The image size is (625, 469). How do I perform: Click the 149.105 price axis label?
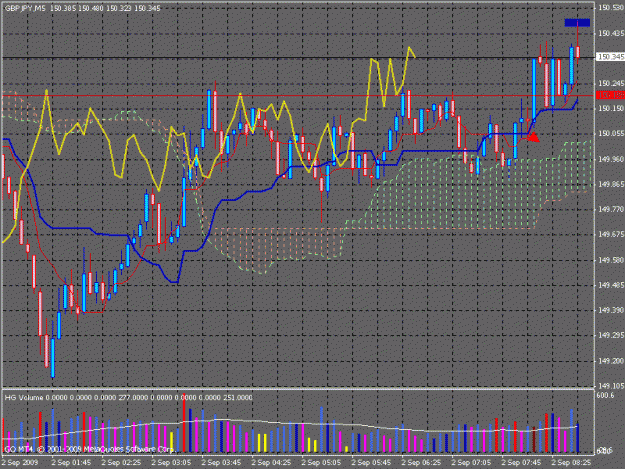click(611, 386)
